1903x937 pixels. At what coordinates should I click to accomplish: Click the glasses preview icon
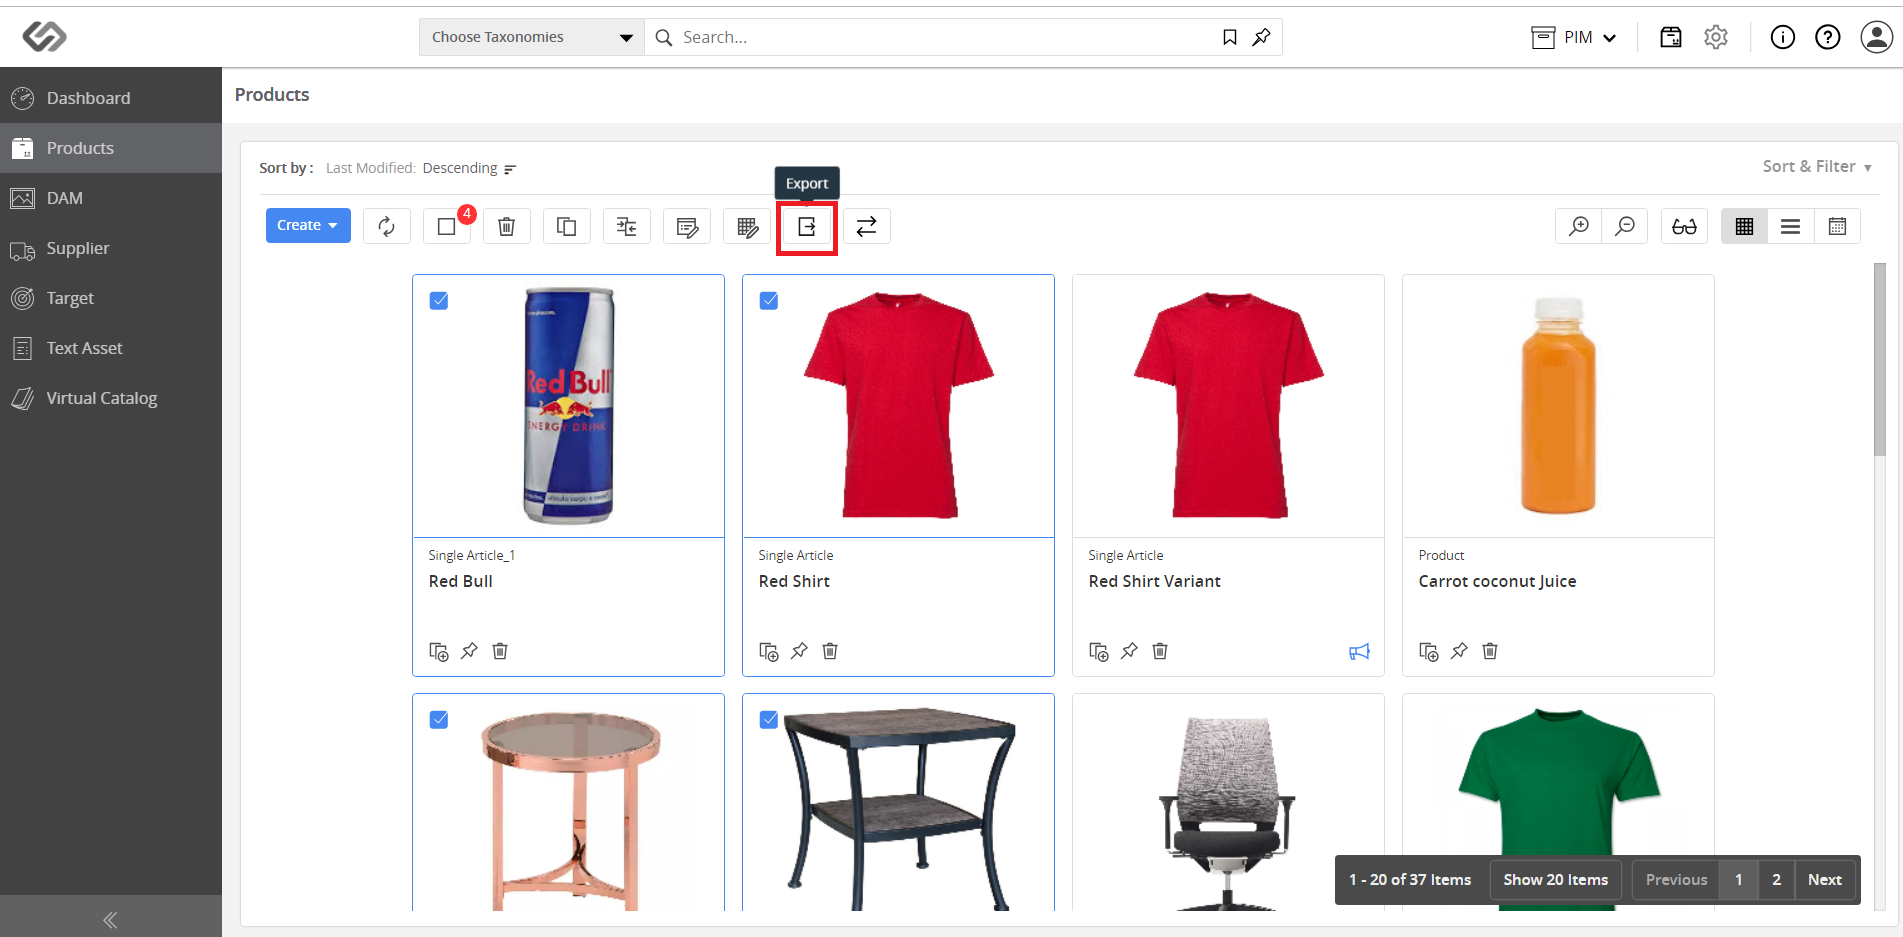1685,227
